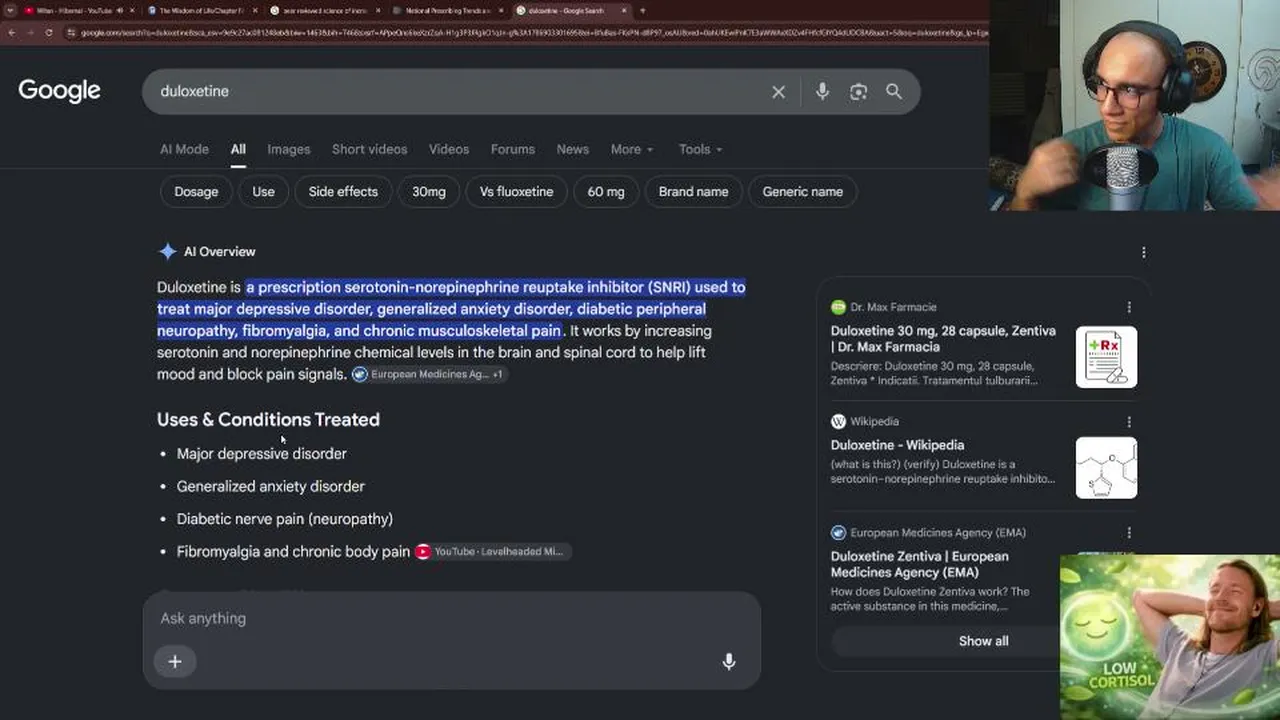Click the plus button in Ask anything box

point(175,661)
